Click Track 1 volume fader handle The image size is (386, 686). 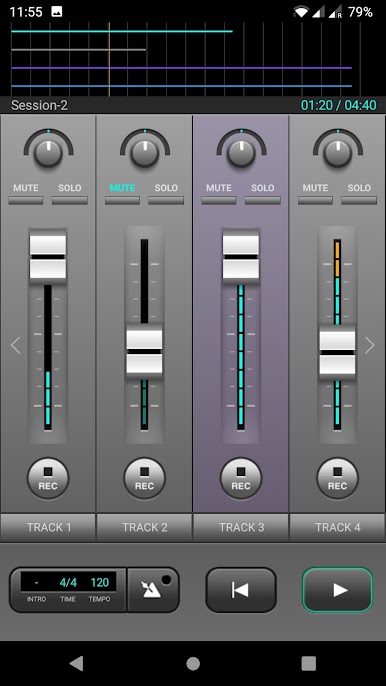pyautogui.click(x=48, y=257)
